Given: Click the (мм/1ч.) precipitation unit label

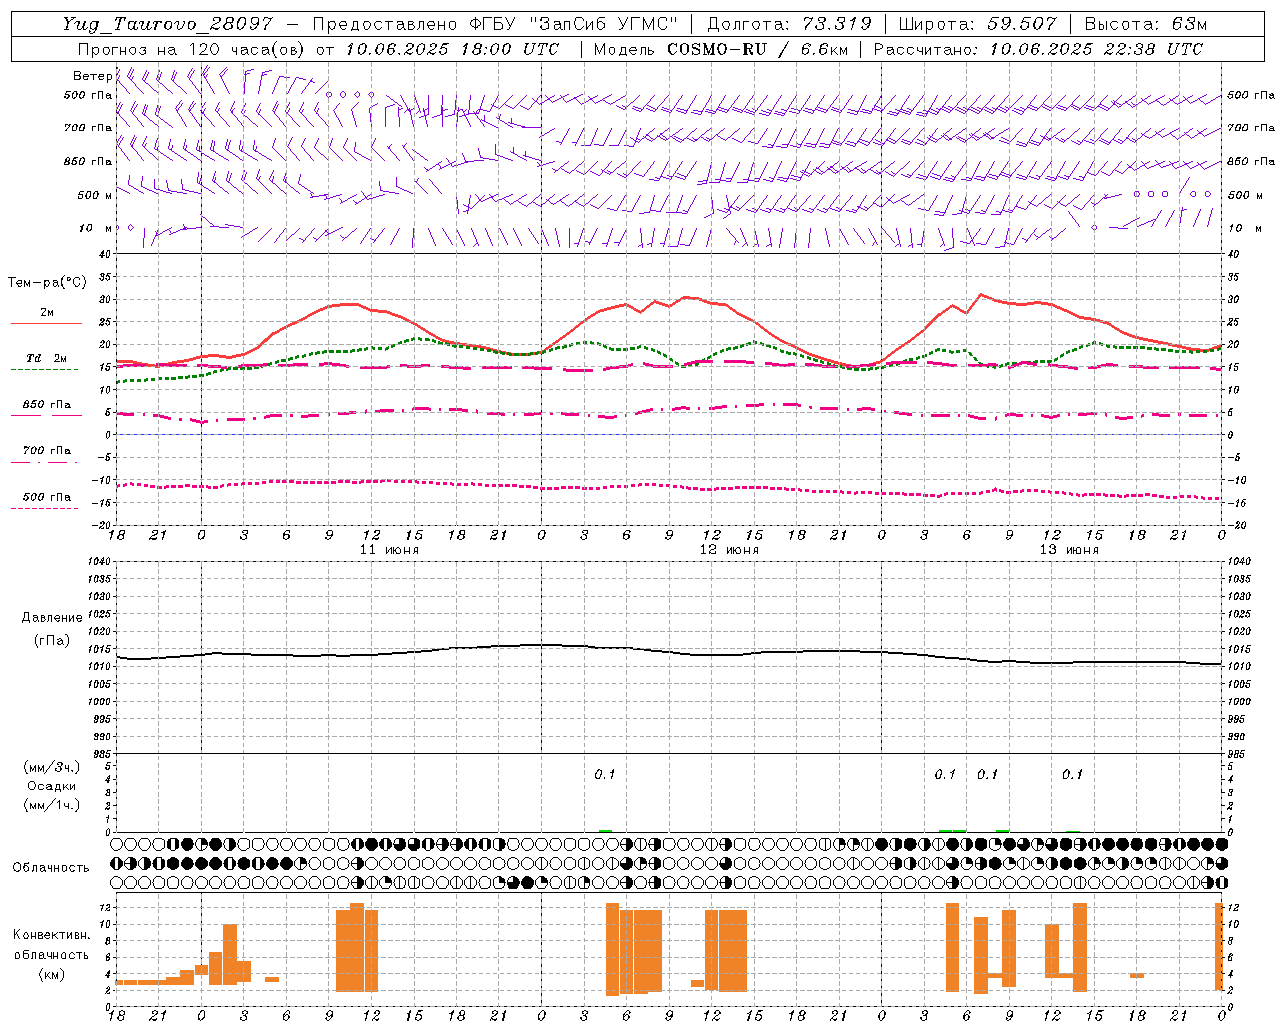Looking at the screenshot, I should [52, 805].
